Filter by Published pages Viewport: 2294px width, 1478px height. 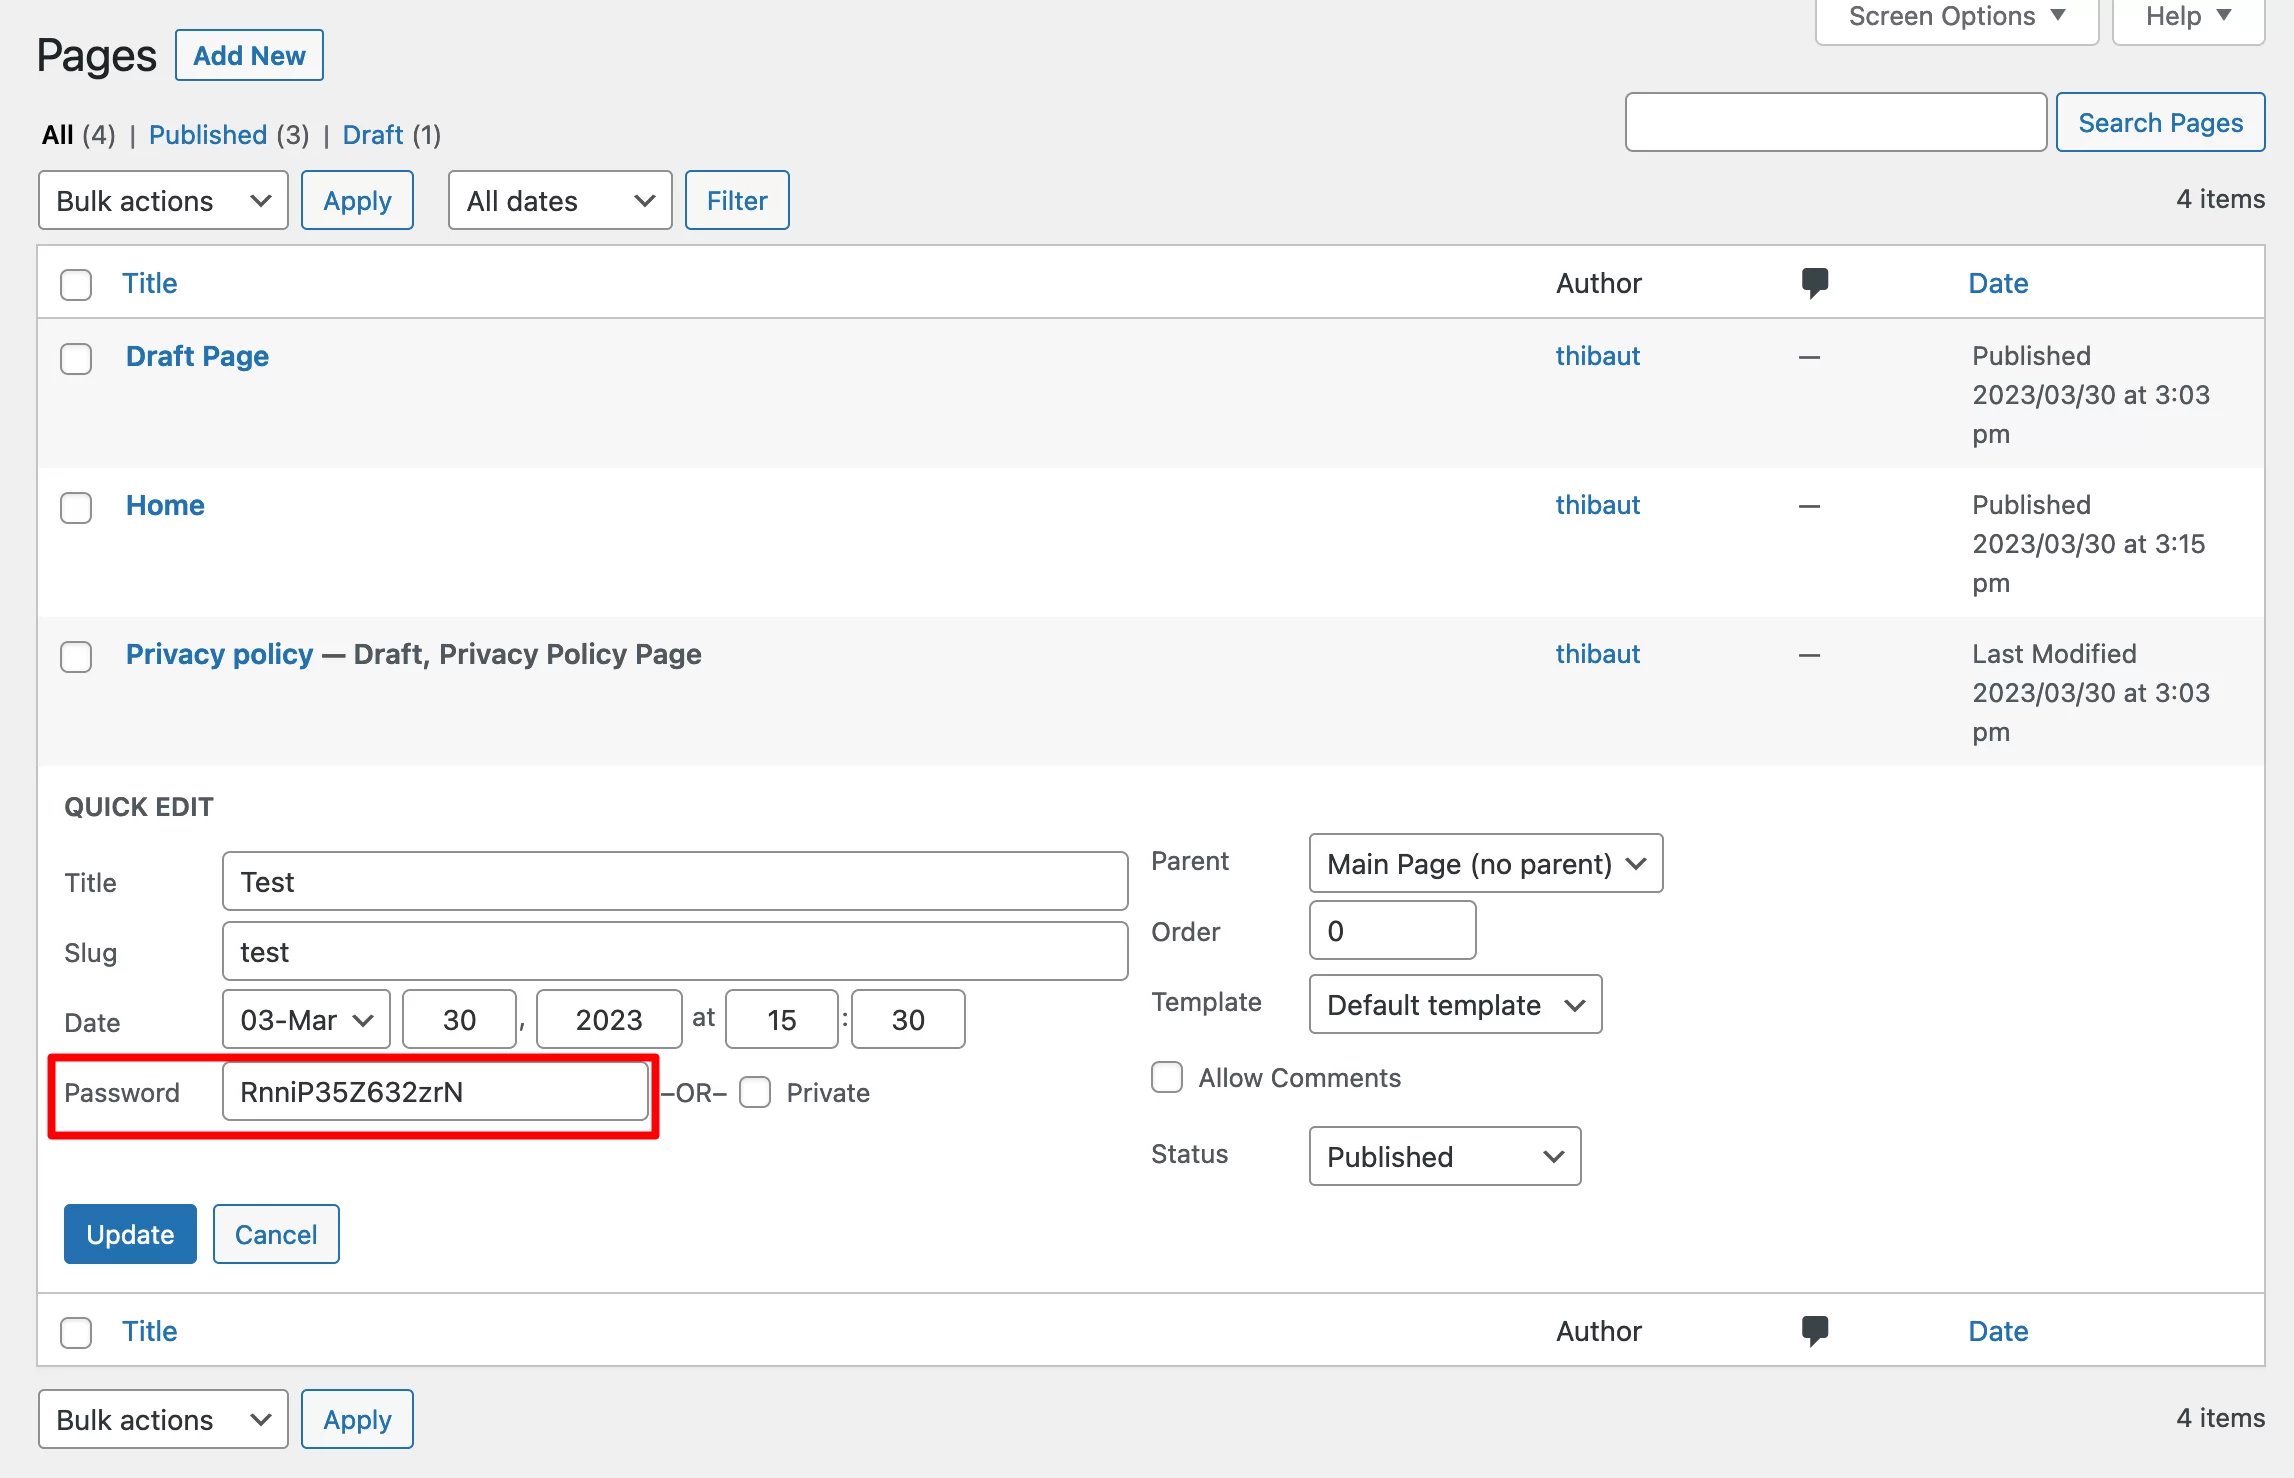point(208,134)
